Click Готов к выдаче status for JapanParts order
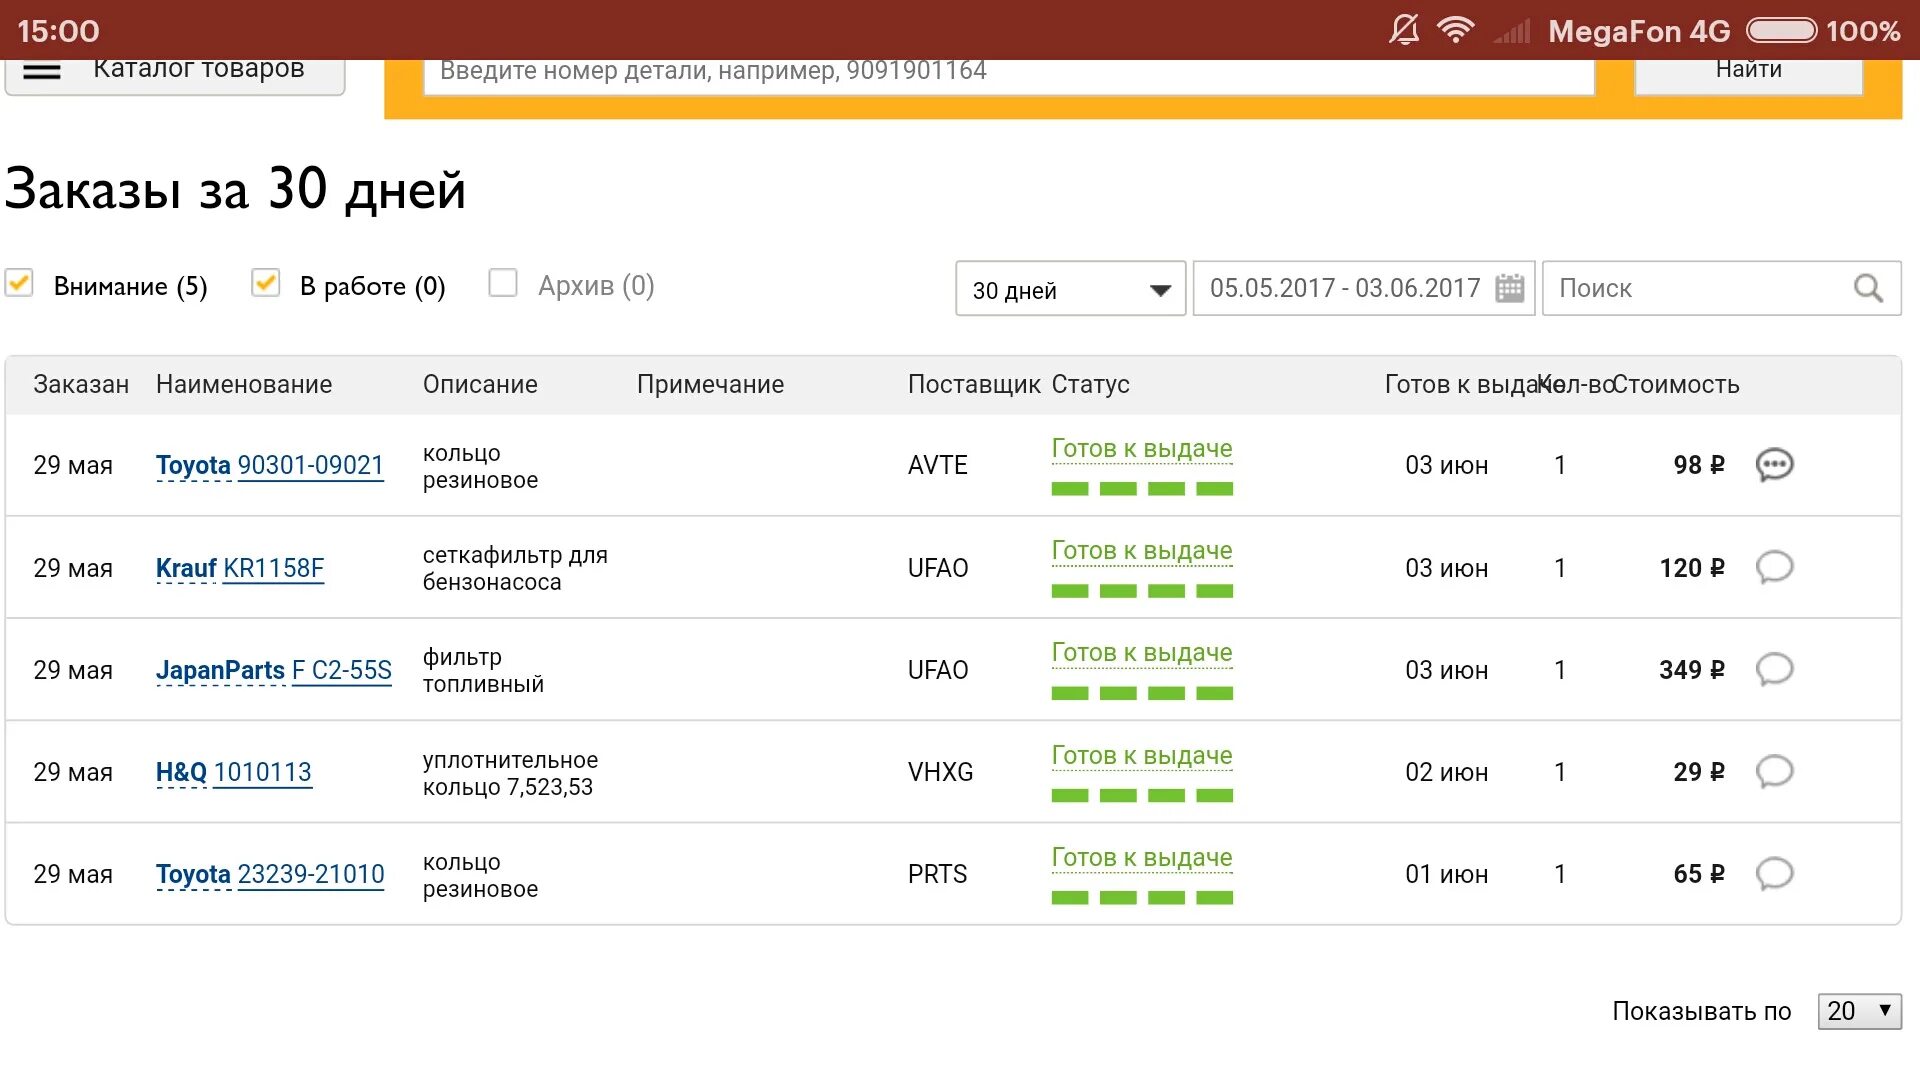This screenshot has height=1080, width=1920. coord(1142,653)
